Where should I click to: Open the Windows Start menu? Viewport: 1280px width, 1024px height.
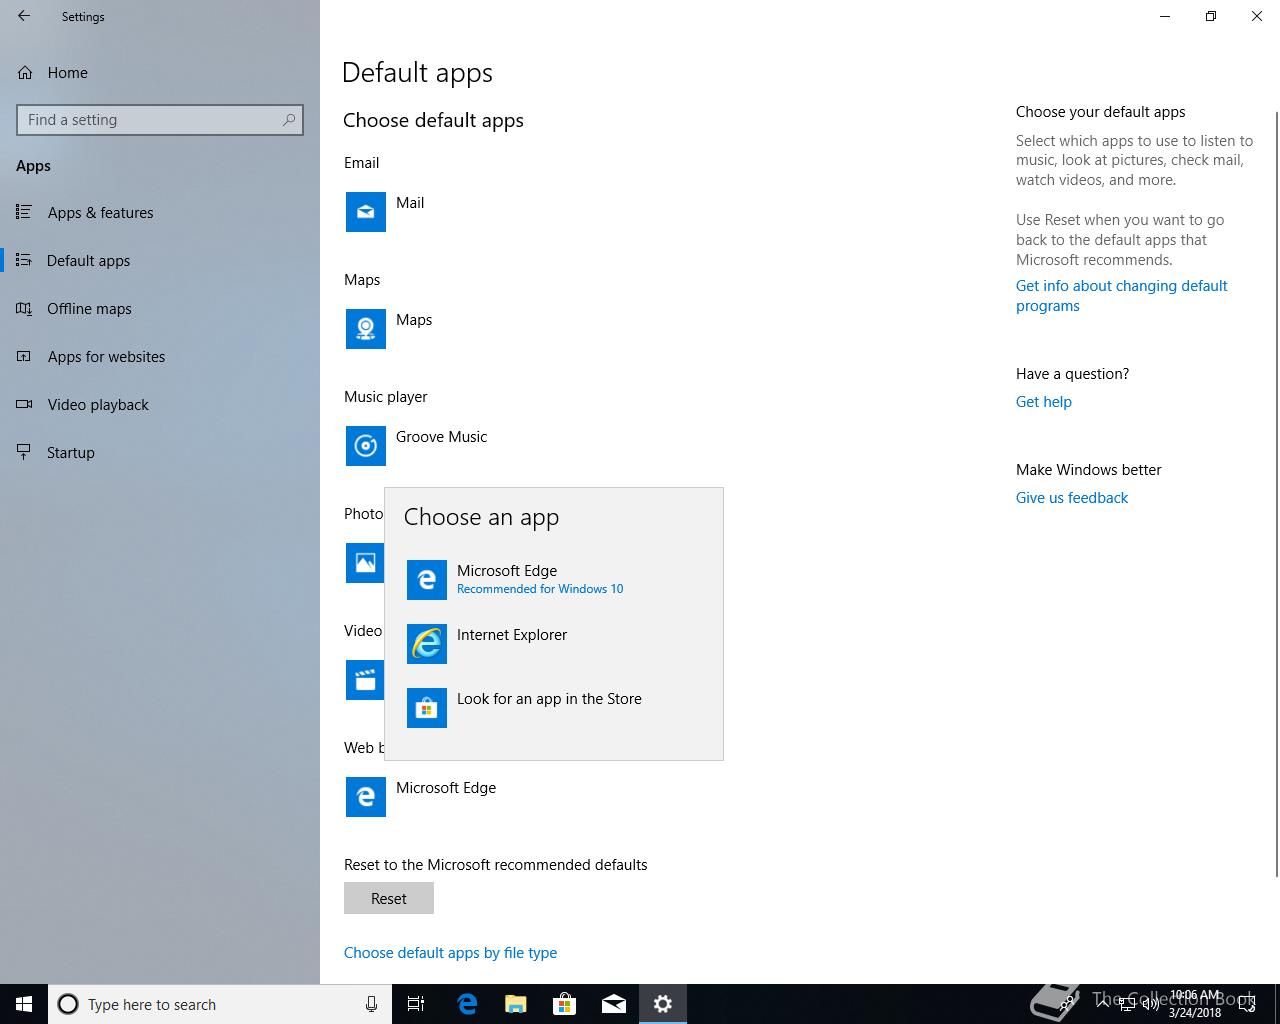[x=24, y=1004]
